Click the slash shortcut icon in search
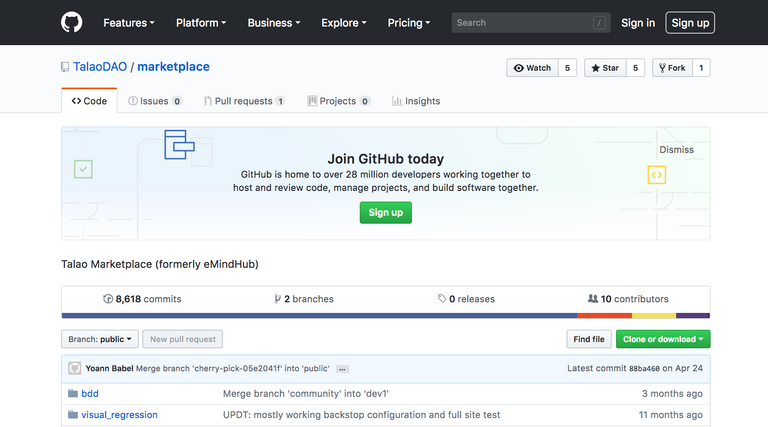The height and width of the screenshot is (427, 768). coord(599,23)
